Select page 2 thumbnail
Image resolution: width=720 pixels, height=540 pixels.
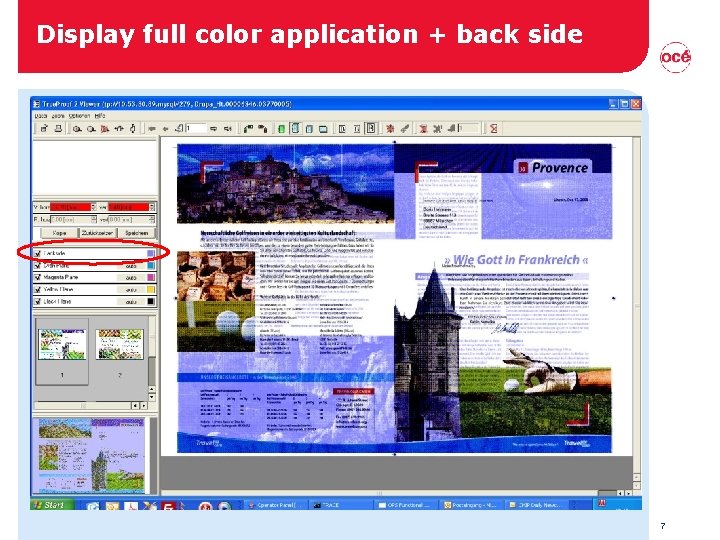click(x=119, y=344)
